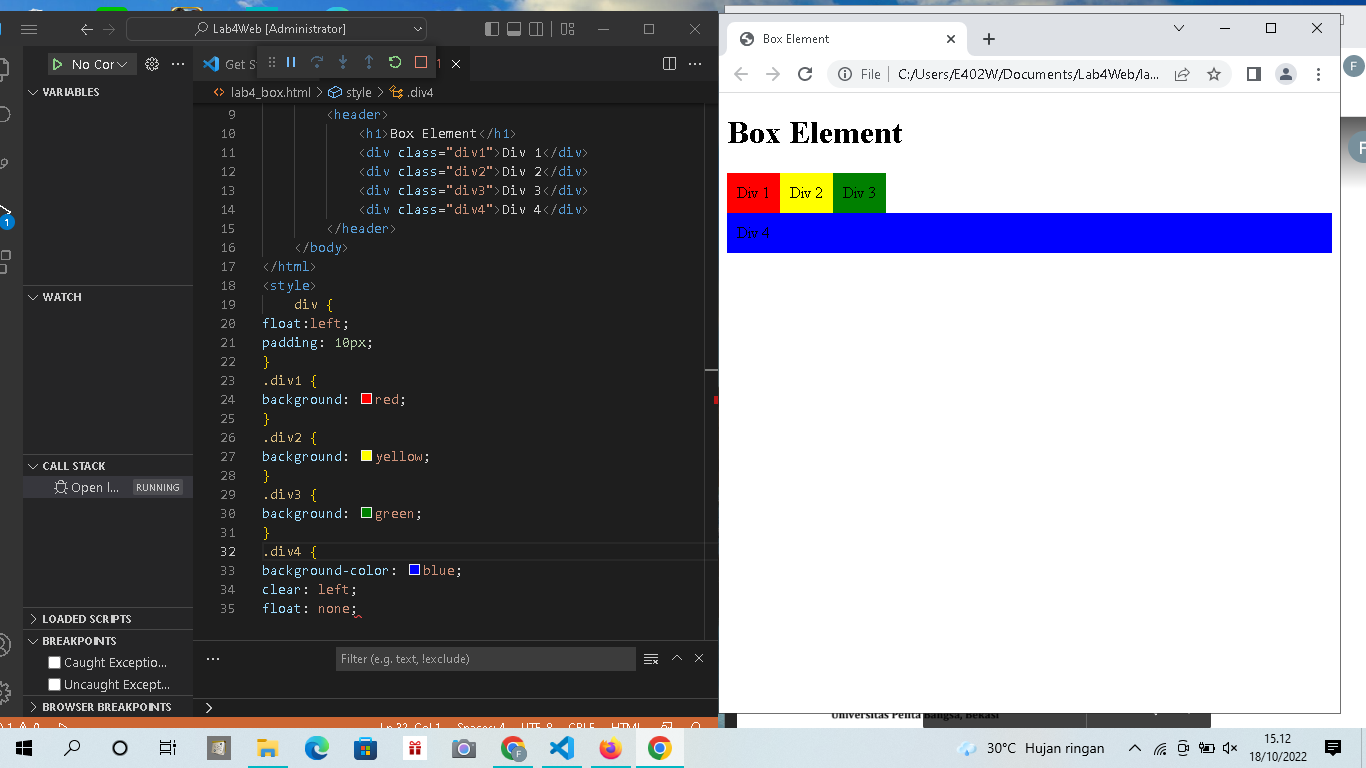Open debug configuration settings gear
The width and height of the screenshot is (1366, 768).
point(152,63)
